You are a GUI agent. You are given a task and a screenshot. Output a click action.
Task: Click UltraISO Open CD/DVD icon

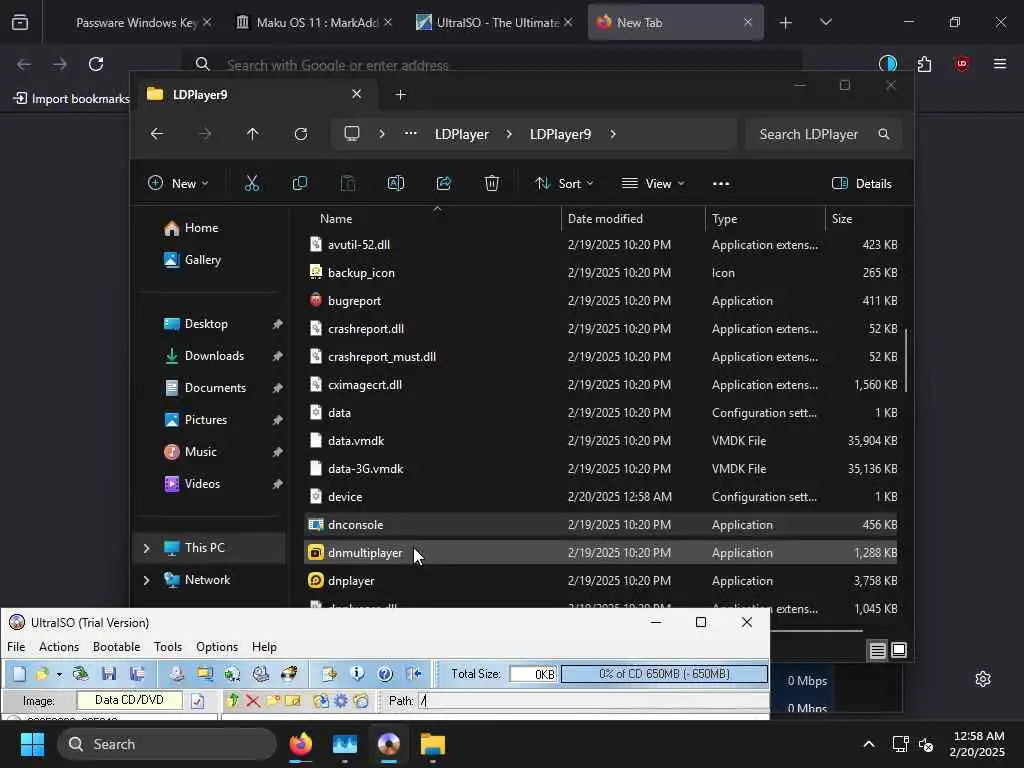[80, 673]
